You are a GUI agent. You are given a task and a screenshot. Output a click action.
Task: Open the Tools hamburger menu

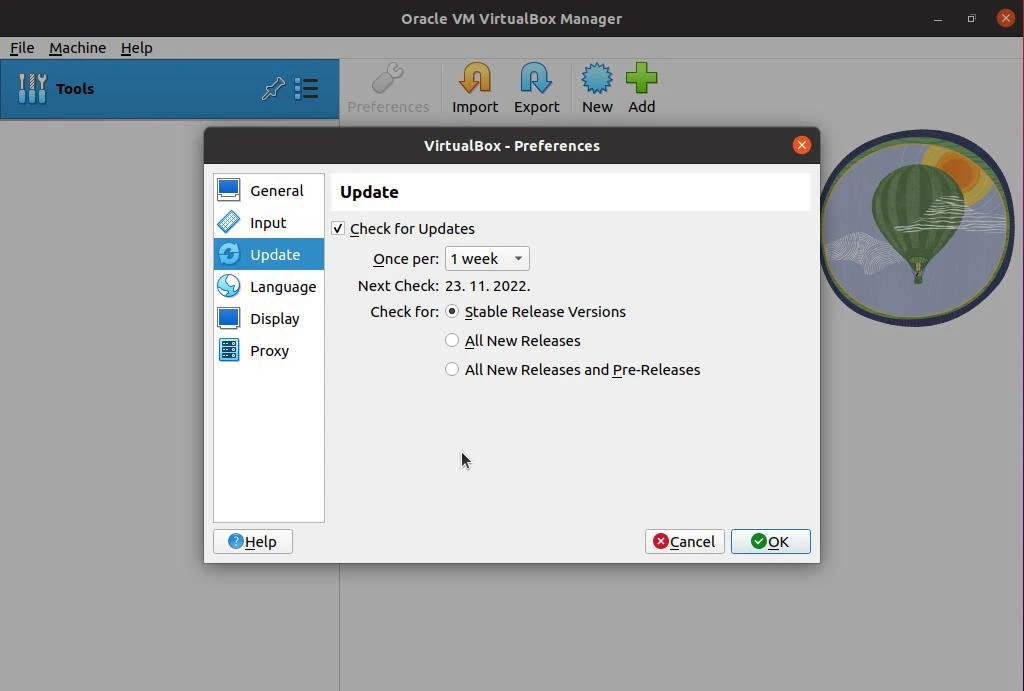point(308,89)
